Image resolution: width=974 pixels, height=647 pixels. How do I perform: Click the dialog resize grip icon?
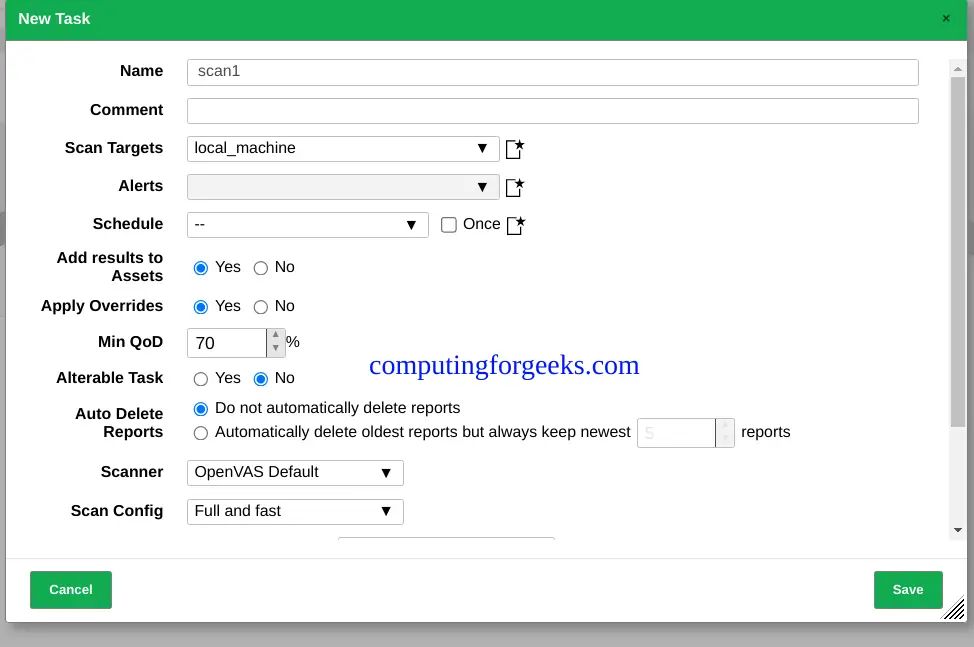[x=953, y=609]
